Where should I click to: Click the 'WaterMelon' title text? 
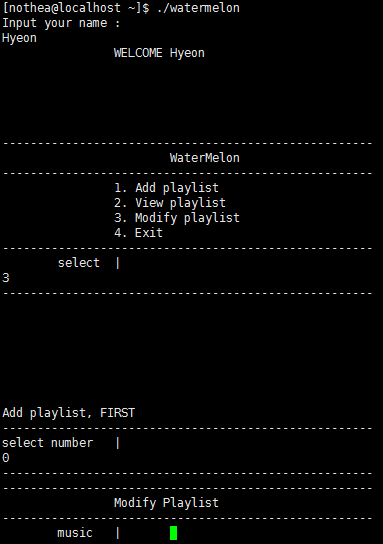205,158
